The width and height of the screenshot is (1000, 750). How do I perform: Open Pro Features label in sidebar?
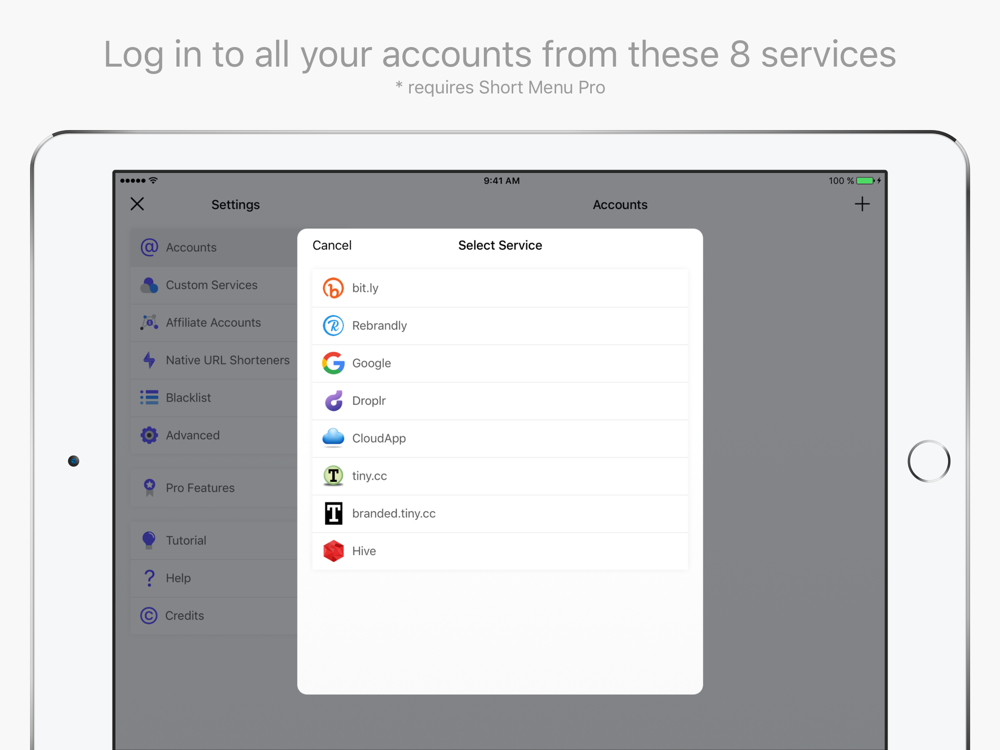(200, 488)
